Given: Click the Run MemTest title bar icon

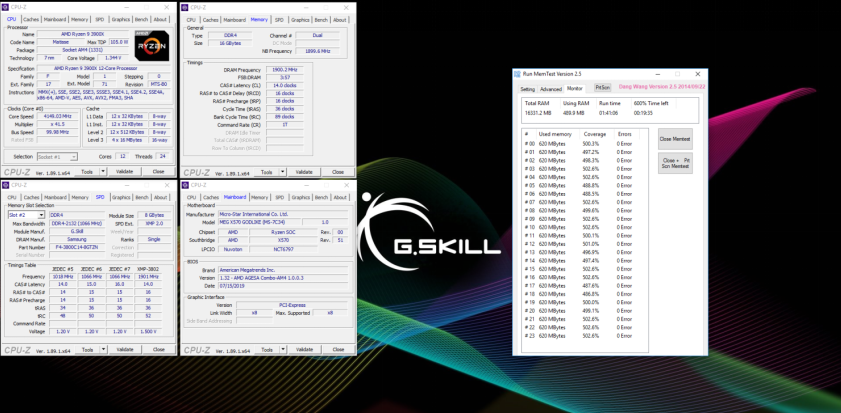Looking at the screenshot, I should pos(517,74).
